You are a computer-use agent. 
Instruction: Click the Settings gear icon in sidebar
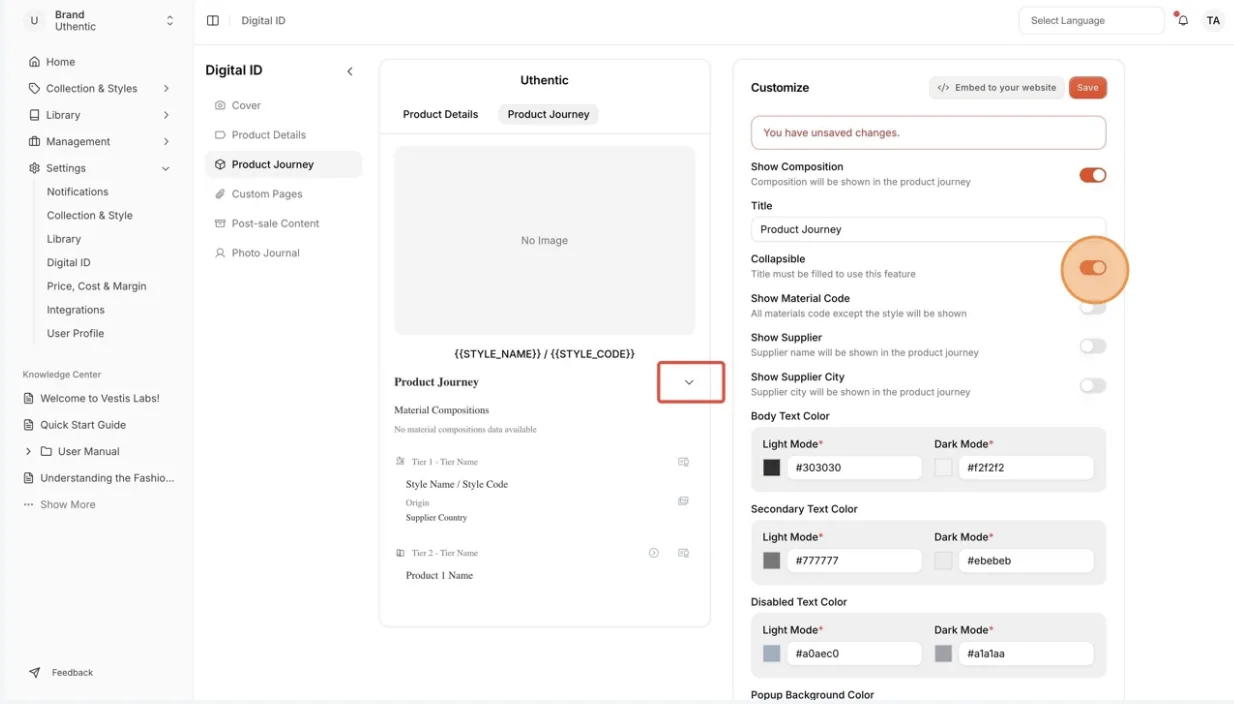coord(35,168)
